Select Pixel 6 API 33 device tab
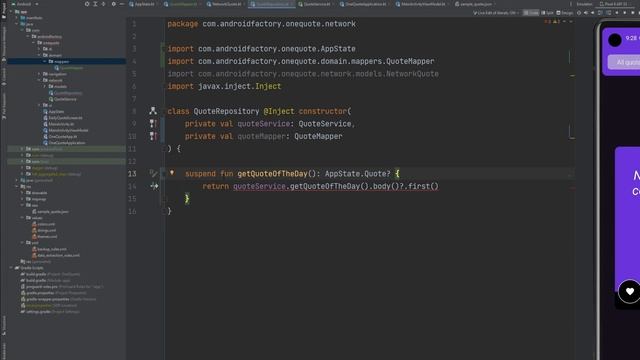This screenshot has width=640, height=360. click(616, 4)
